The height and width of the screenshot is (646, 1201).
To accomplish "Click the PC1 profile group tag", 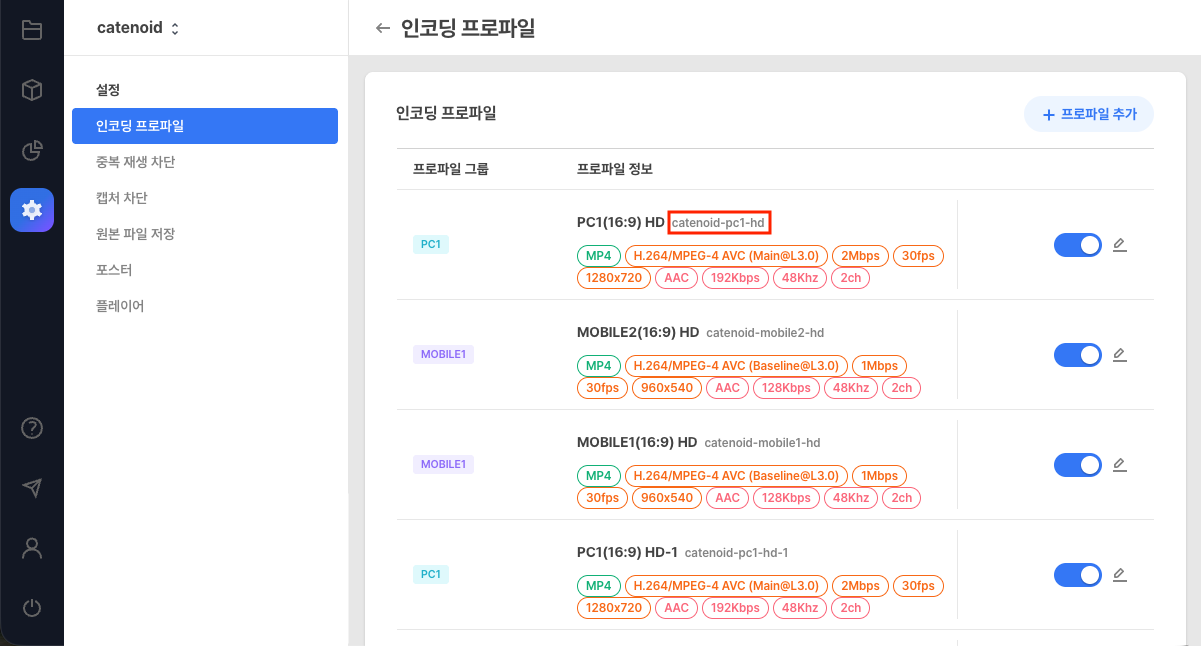I will tap(431, 243).
